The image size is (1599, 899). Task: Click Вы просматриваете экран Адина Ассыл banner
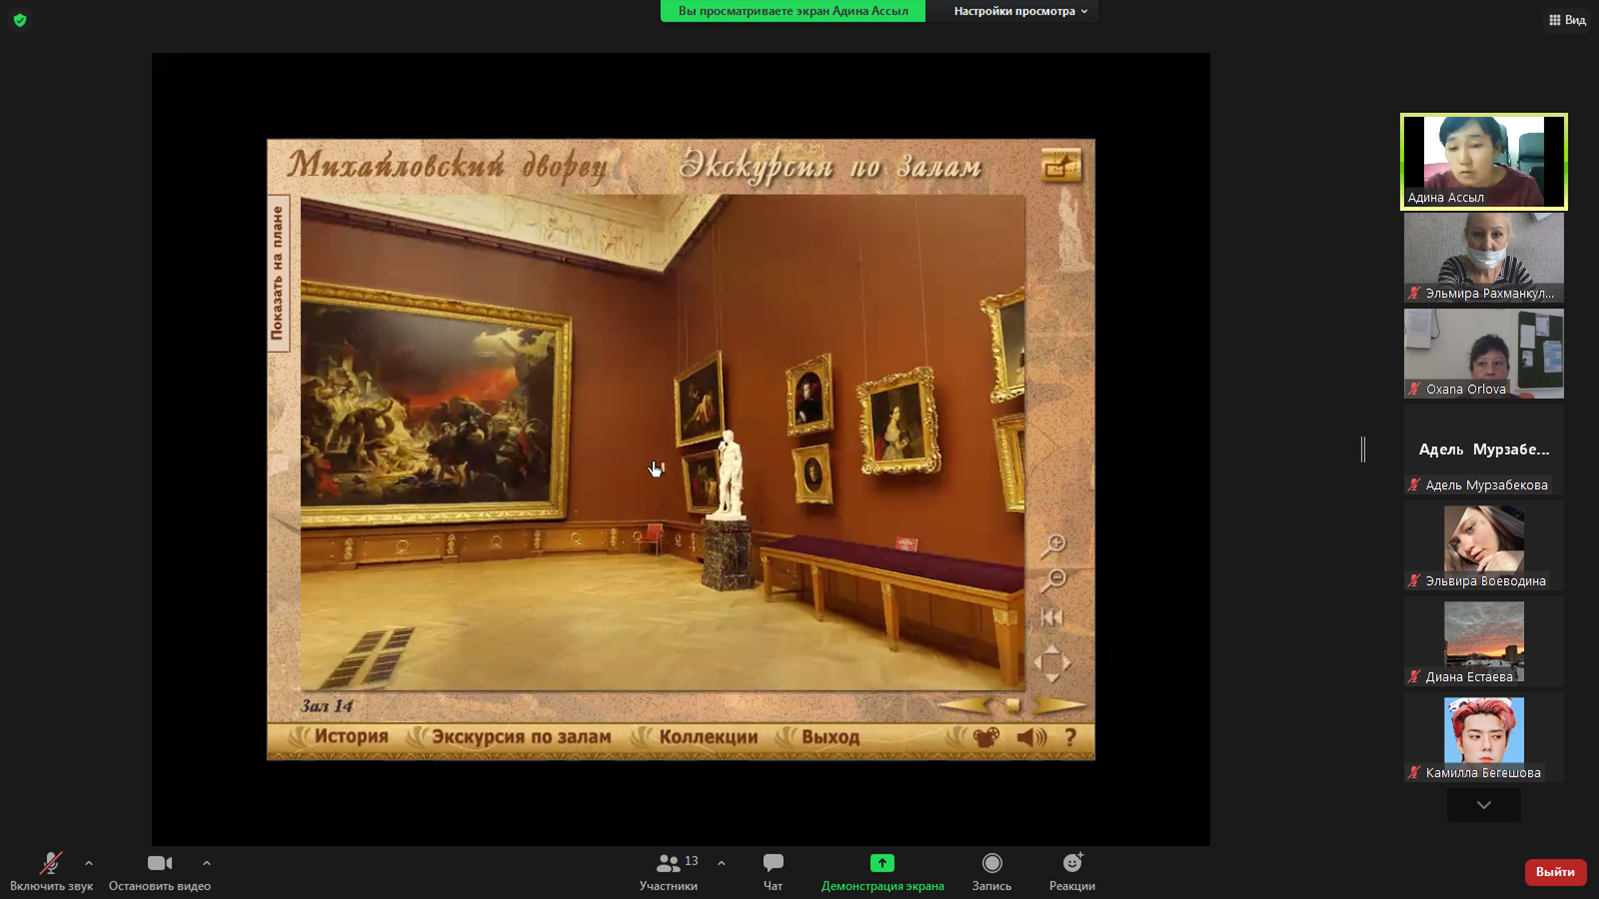(793, 11)
